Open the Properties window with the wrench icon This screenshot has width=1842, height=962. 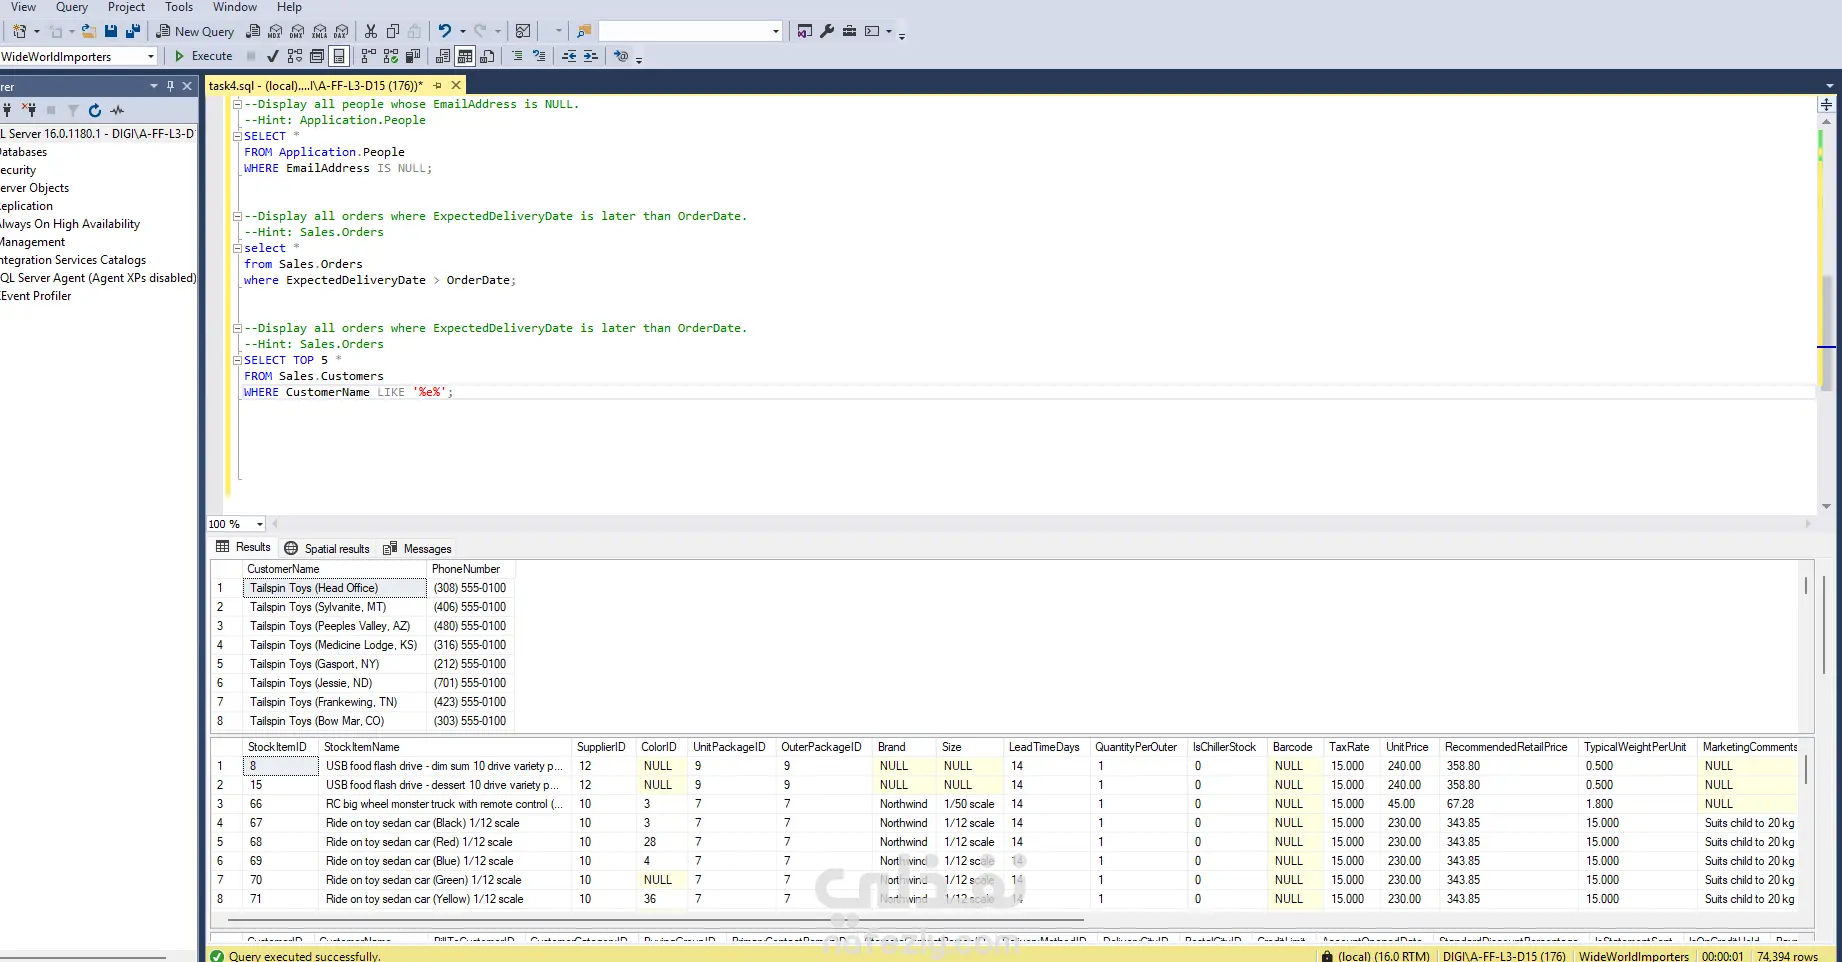click(x=827, y=31)
